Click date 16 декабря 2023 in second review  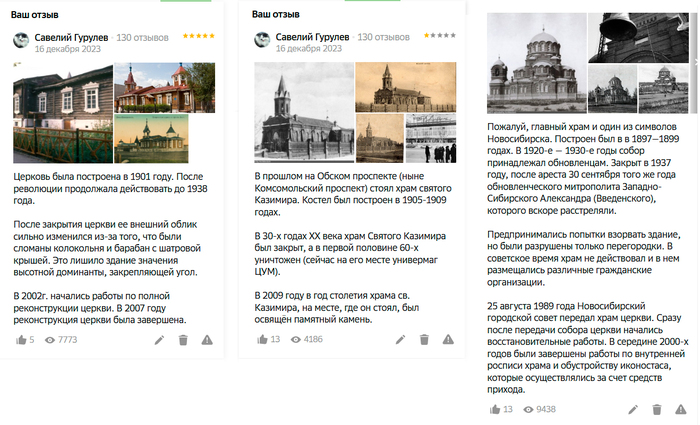[x=309, y=49]
